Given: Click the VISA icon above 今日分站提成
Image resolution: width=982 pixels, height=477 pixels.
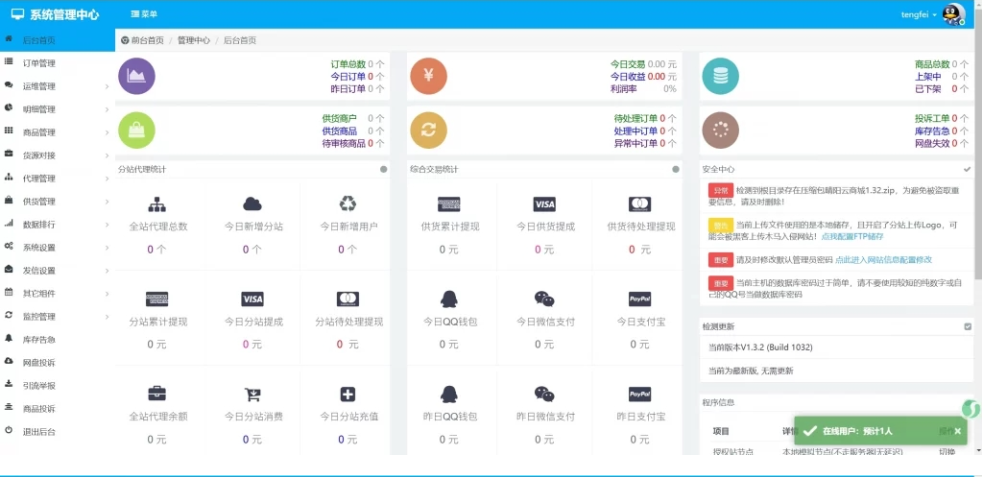Looking at the screenshot, I should coord(252,299).
